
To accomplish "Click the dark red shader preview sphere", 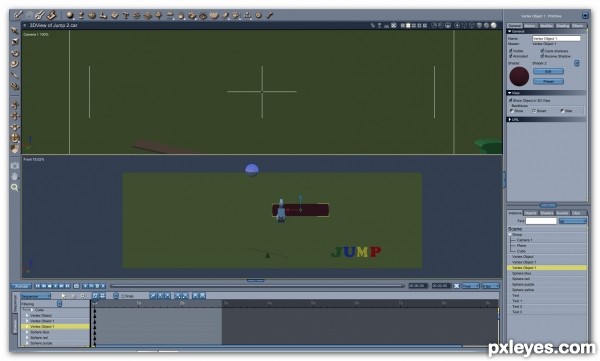I will tap(519, 76).
